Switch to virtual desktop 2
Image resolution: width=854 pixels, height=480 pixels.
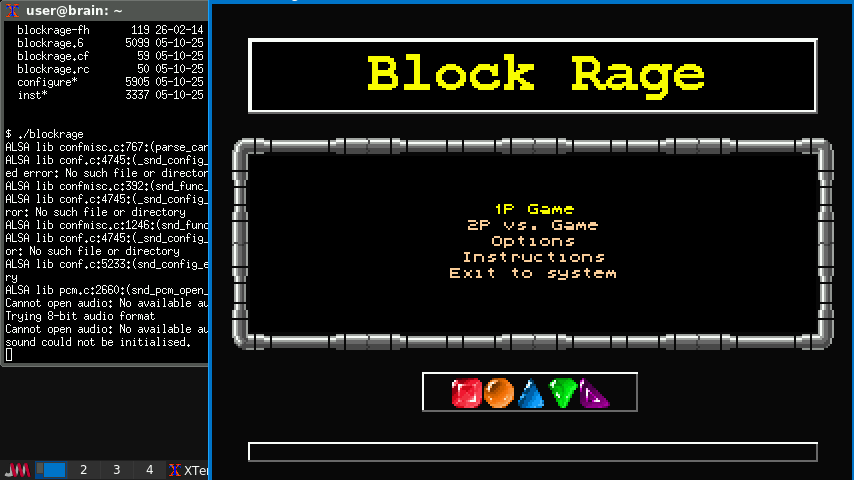[83, 470]
